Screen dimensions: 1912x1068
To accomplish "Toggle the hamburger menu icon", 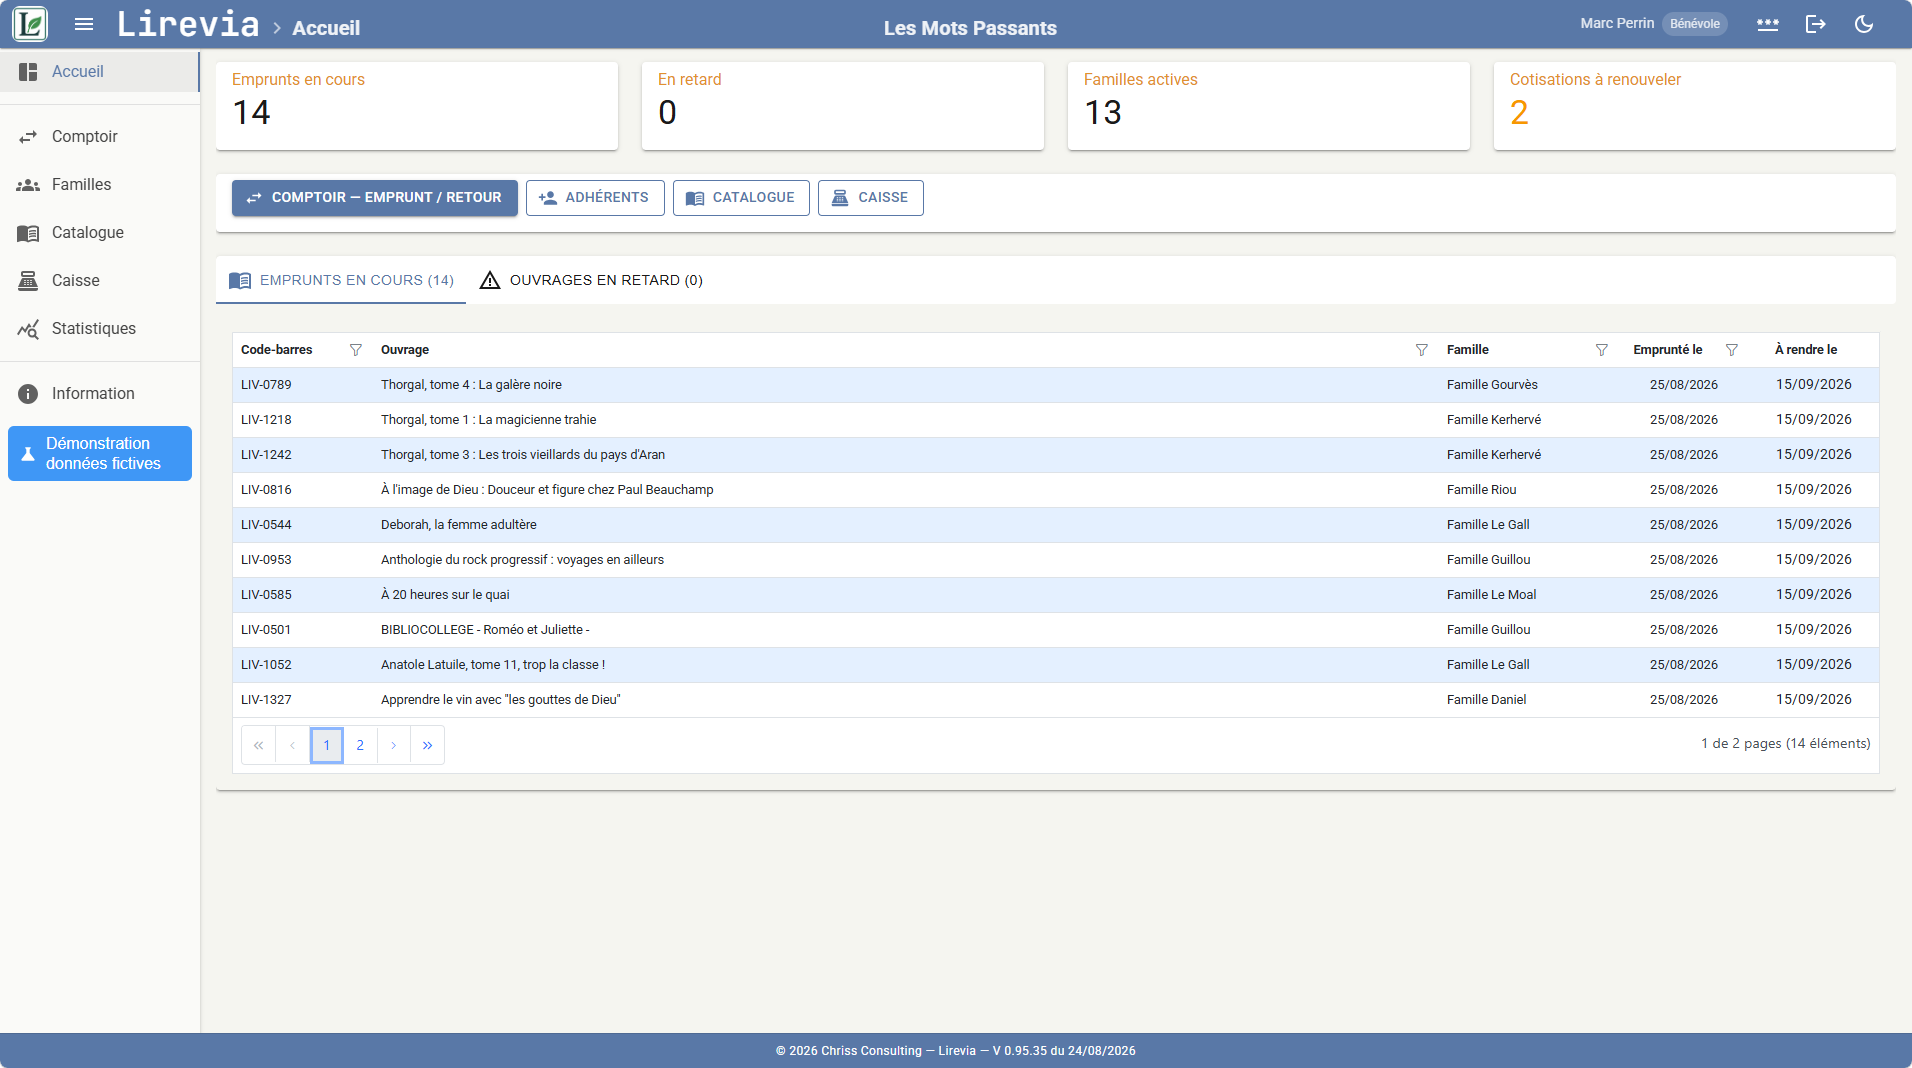I will coord(84,24).
